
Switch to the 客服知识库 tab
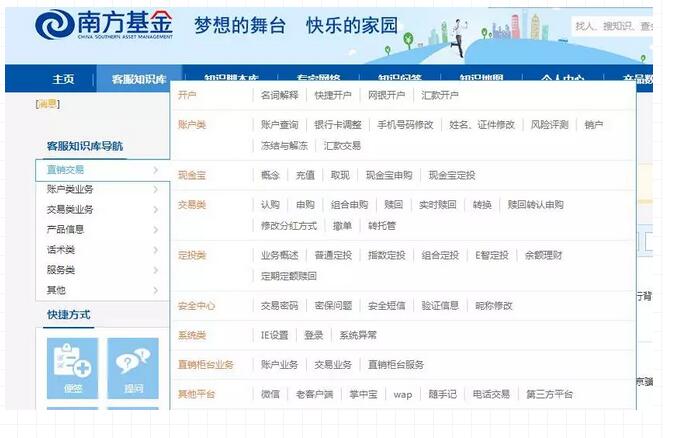[x=138, y=80]
